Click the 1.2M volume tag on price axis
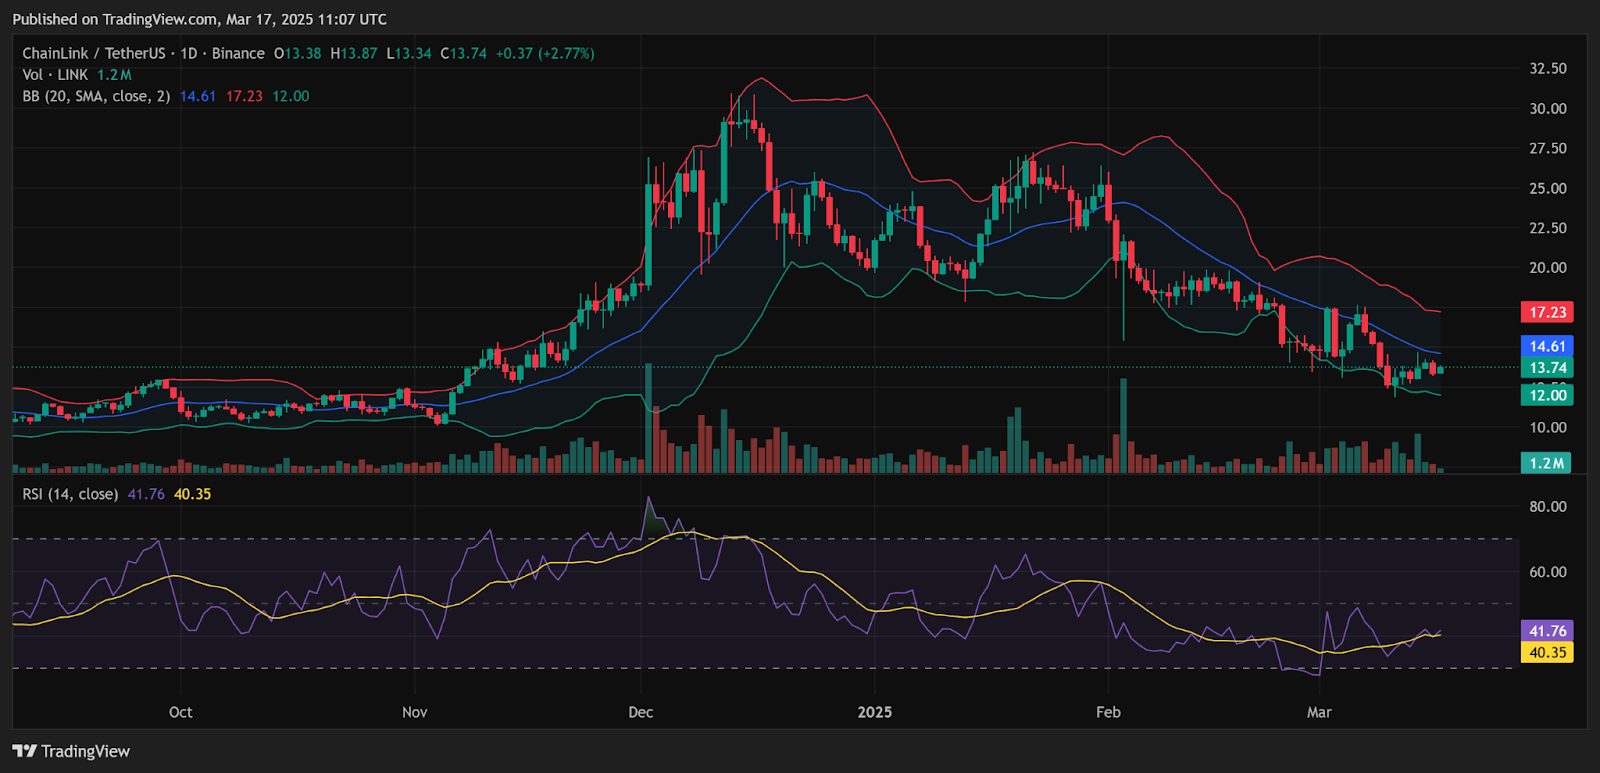1600x773 pixels. click(x=1547, y=463)
